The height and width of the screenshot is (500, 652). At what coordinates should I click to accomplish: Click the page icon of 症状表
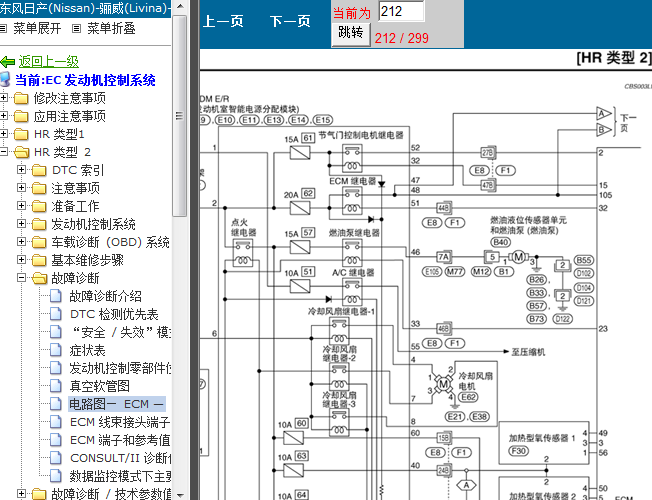56,350
